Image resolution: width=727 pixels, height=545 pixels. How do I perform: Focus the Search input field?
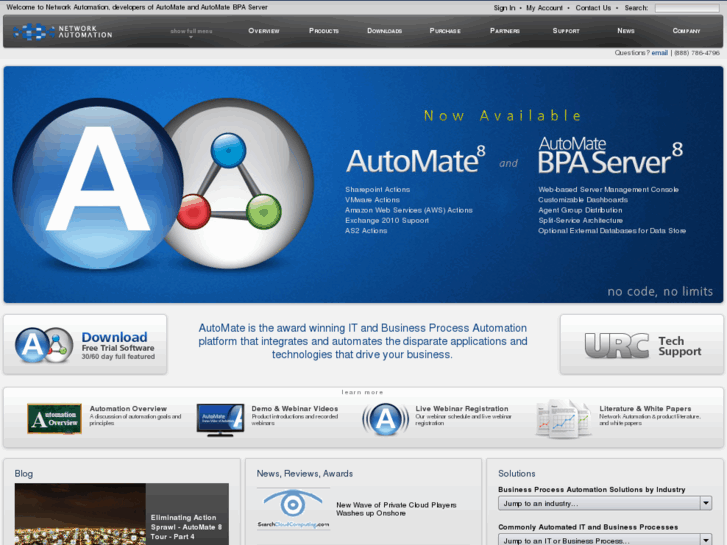click(x=687, y=8)
